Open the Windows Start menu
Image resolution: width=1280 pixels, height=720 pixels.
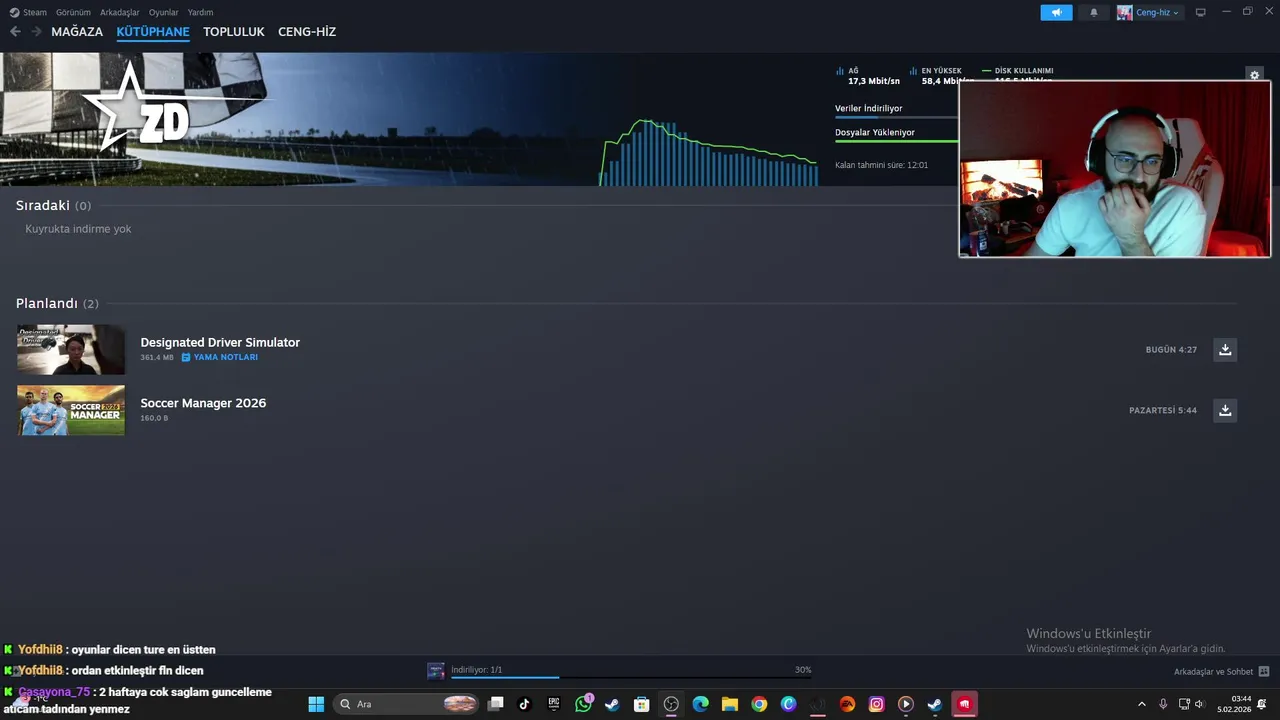(x=316, y=704)
